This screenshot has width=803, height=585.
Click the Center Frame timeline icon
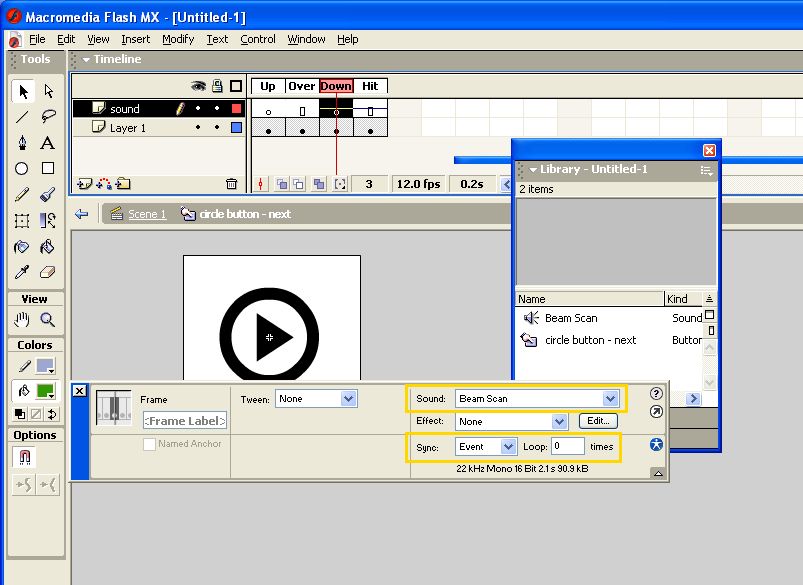[261, 184]
